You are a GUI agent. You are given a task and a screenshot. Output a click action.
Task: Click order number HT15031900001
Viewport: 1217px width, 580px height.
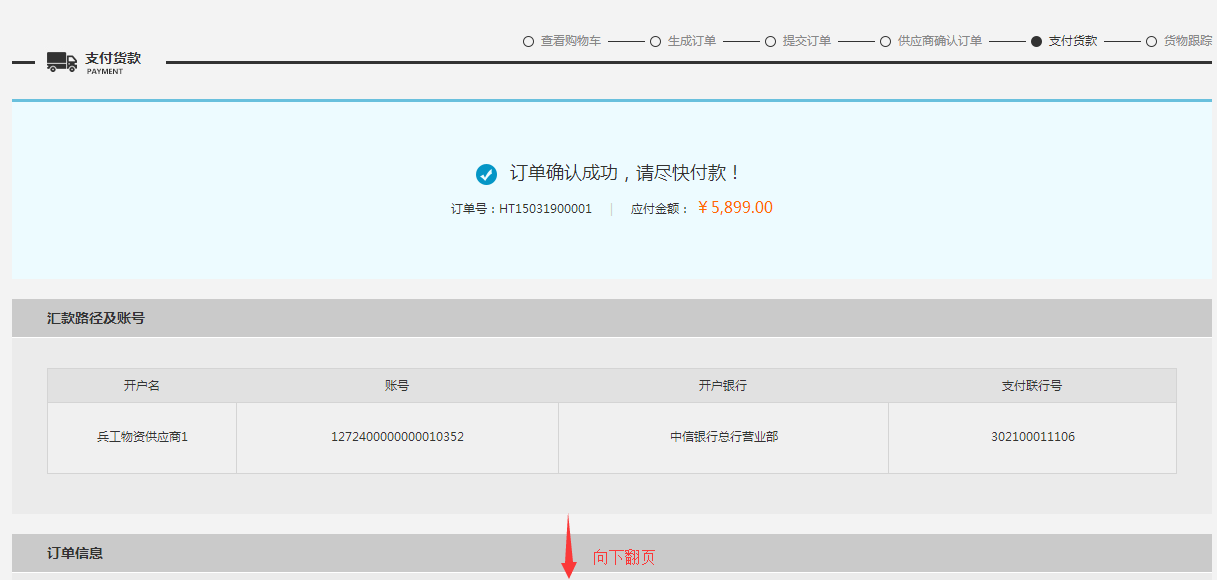point(545,209)
